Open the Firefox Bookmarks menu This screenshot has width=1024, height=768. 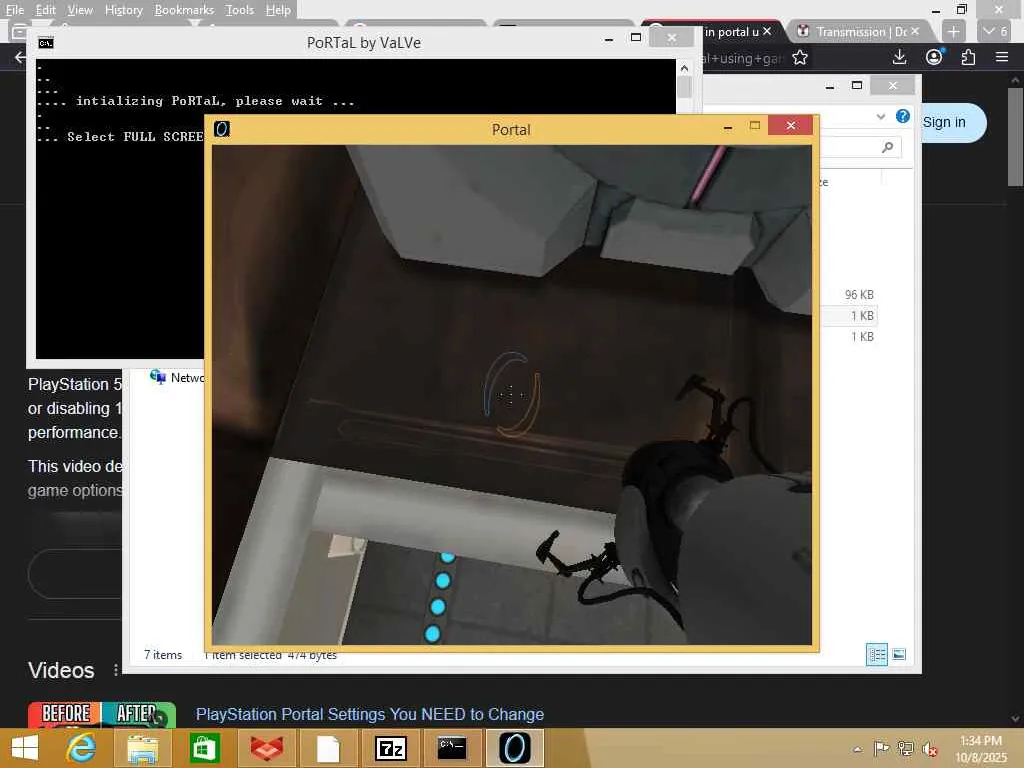click(184, 10)
